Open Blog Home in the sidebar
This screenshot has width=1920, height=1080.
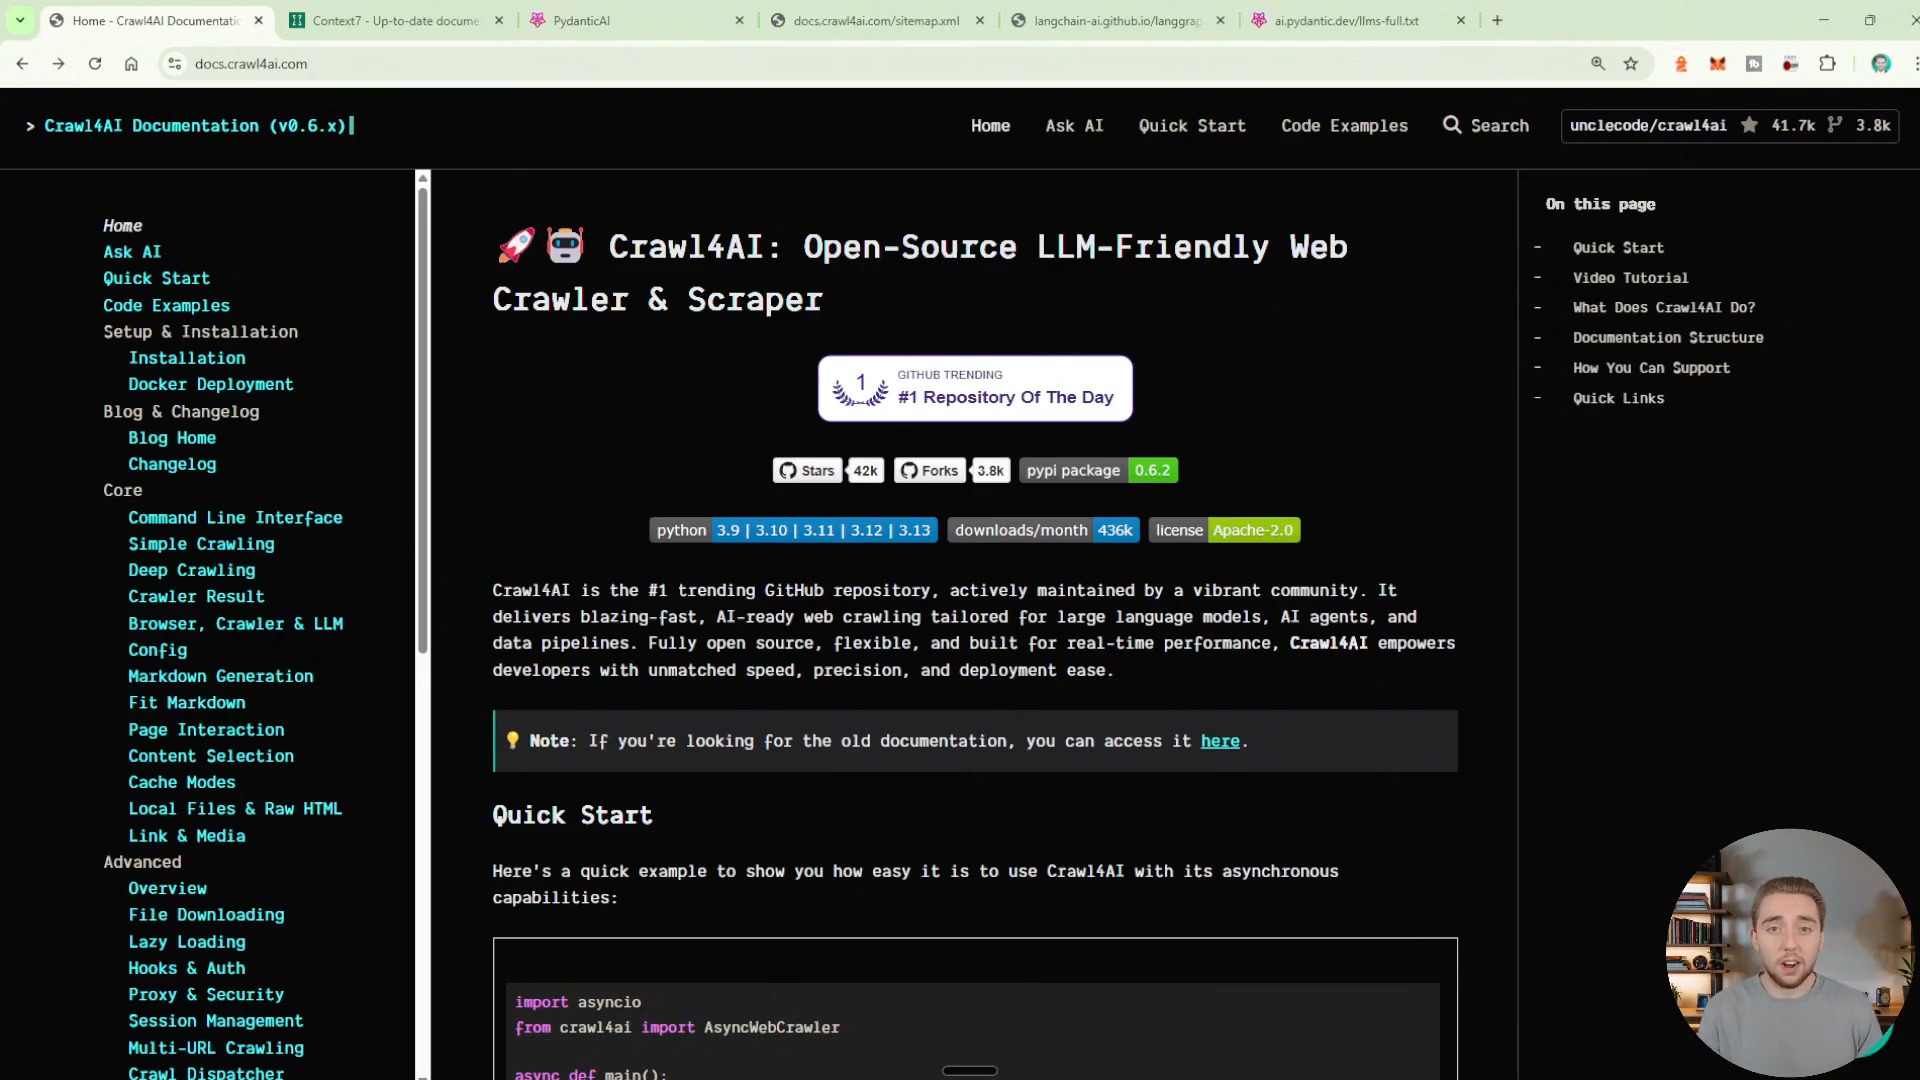coord(172,438)
